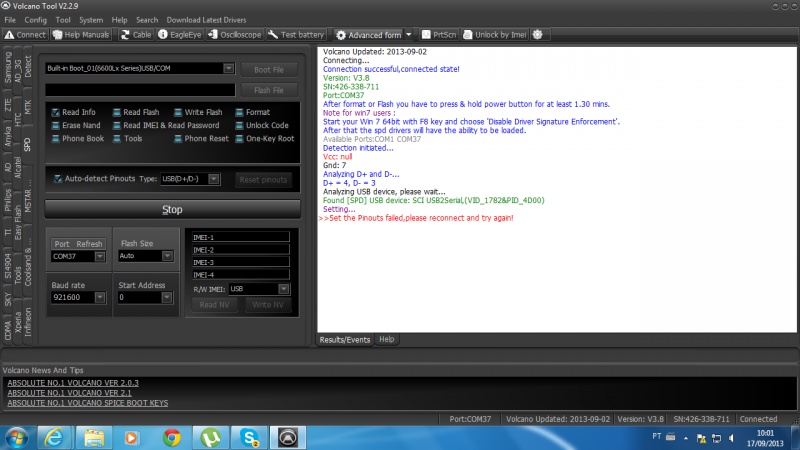Click the Stop button
The height and width of the screenshot is (450, 800).
(172, 210)
